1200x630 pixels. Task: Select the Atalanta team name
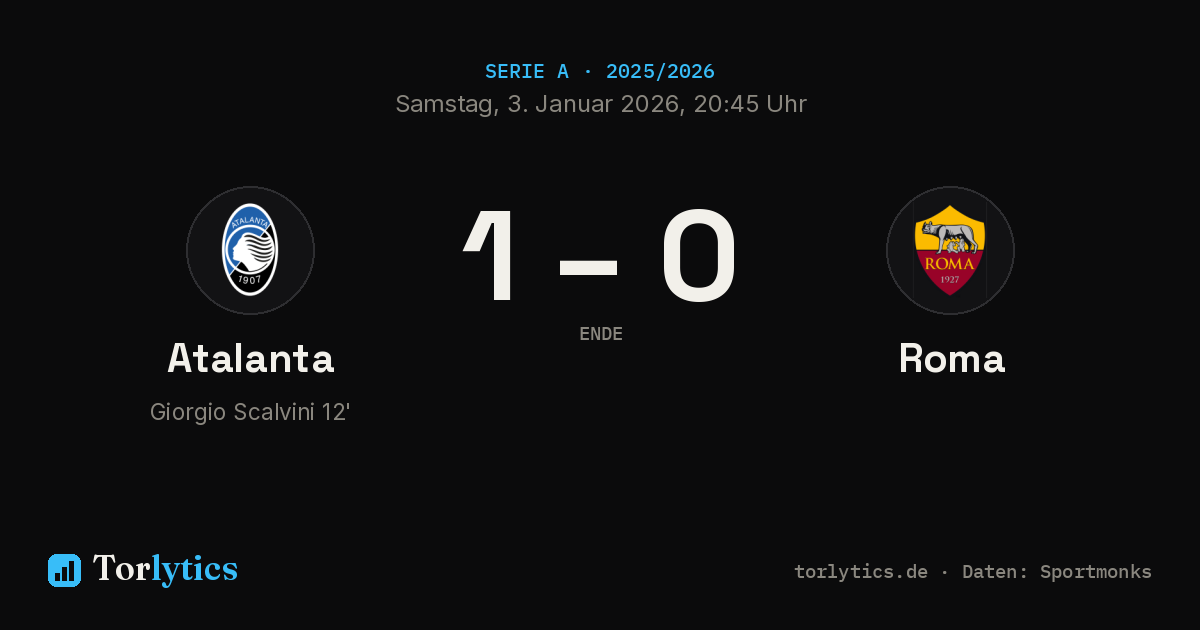(250, 358)
